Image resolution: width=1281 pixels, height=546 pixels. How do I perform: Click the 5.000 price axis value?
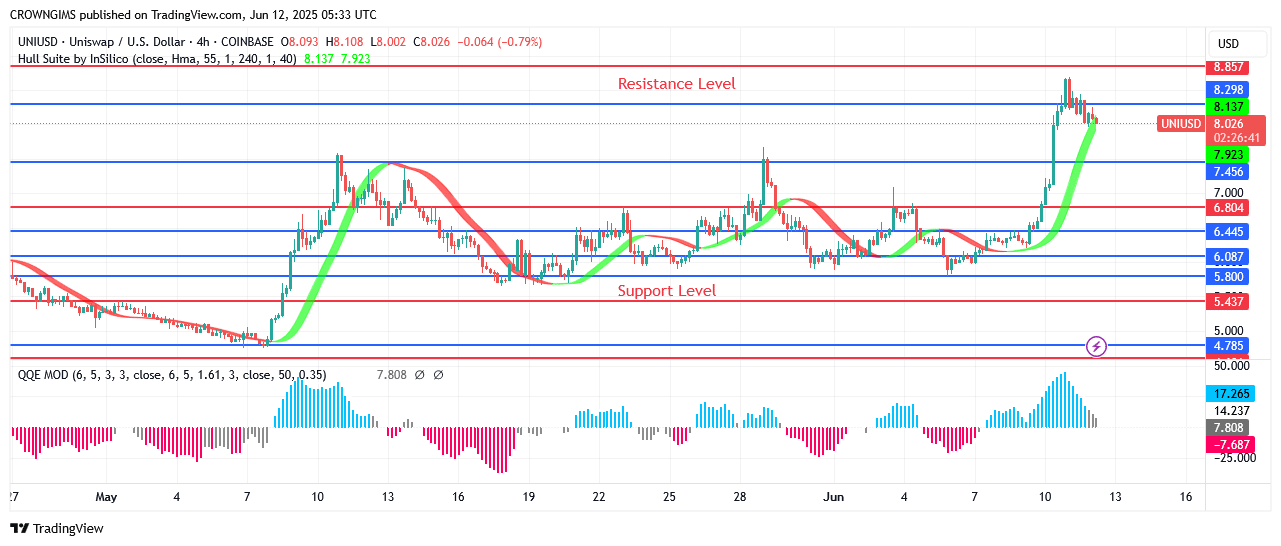[x=1229, y=330]
